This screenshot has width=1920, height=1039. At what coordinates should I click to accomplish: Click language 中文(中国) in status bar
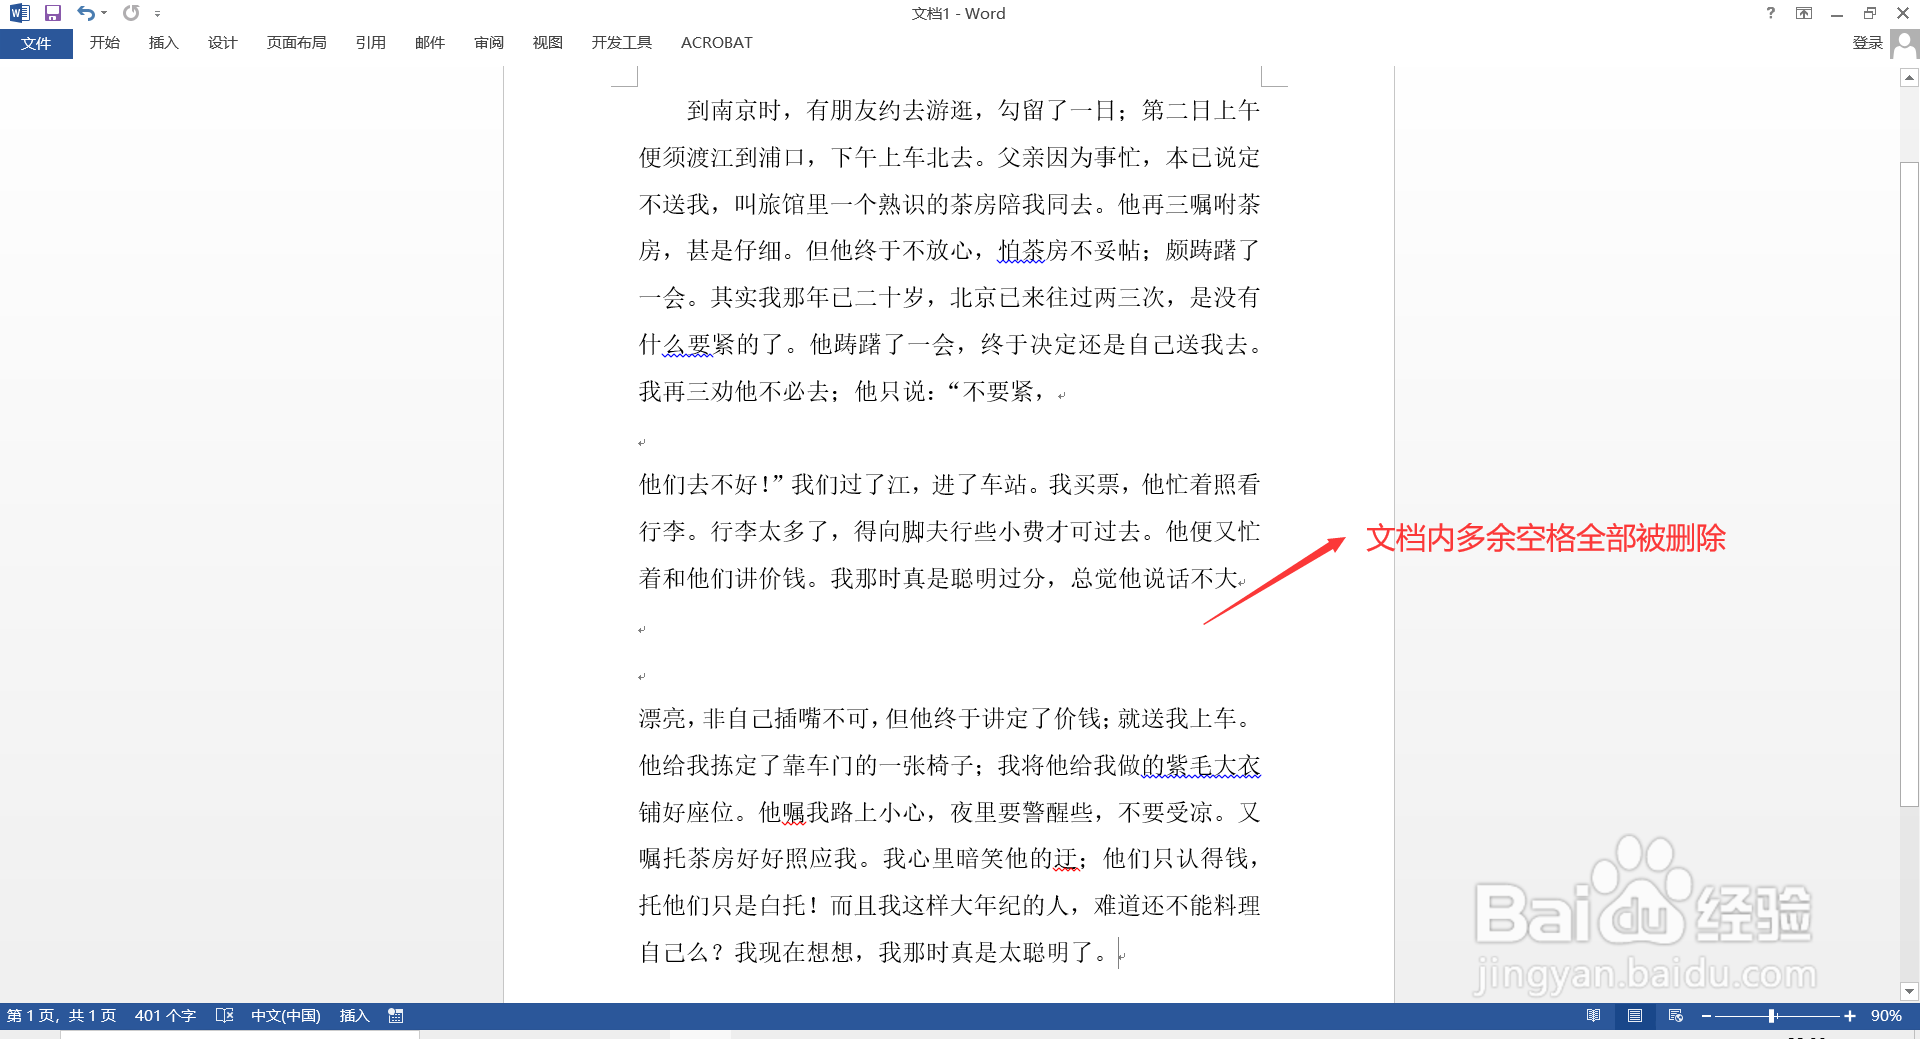tap(286, 1016)
